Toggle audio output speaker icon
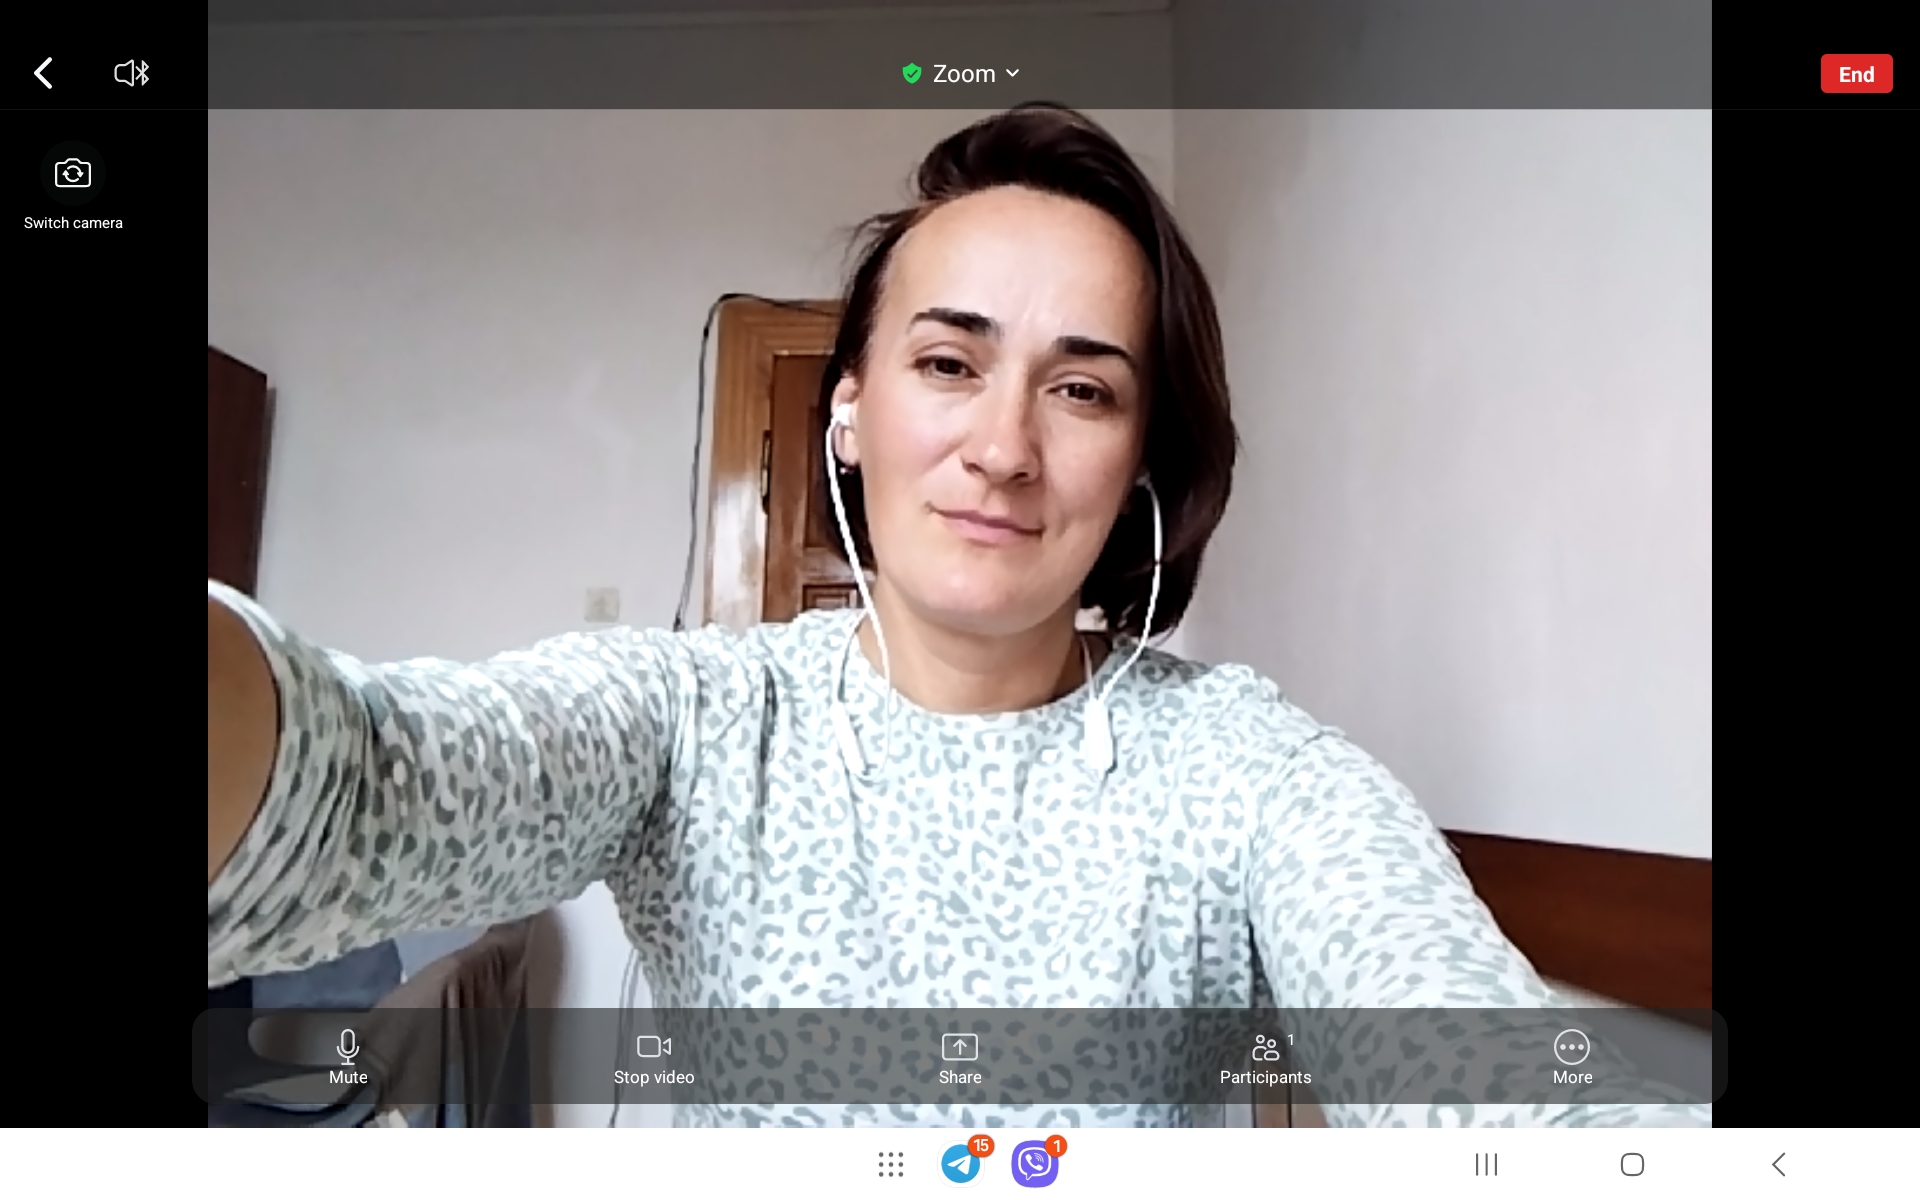Screen dimensions: 1920x1200 [131, 72]
